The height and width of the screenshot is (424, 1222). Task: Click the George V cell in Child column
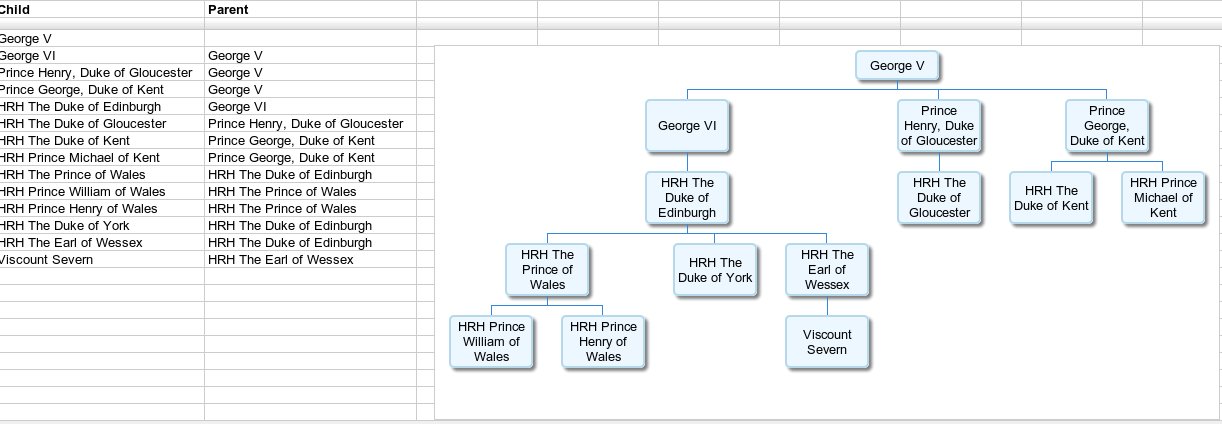[102, 38]
